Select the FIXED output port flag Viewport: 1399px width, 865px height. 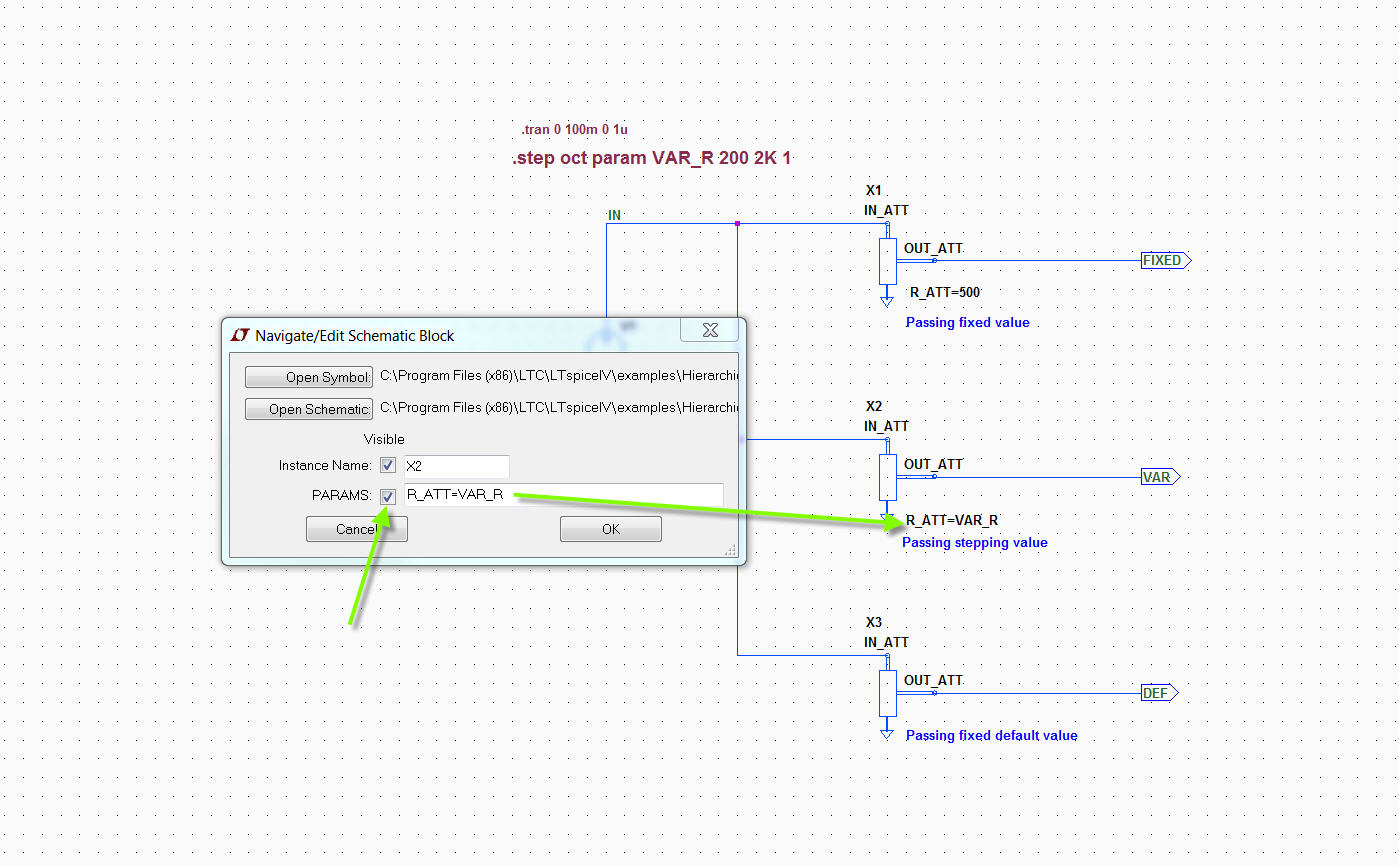1164,261
